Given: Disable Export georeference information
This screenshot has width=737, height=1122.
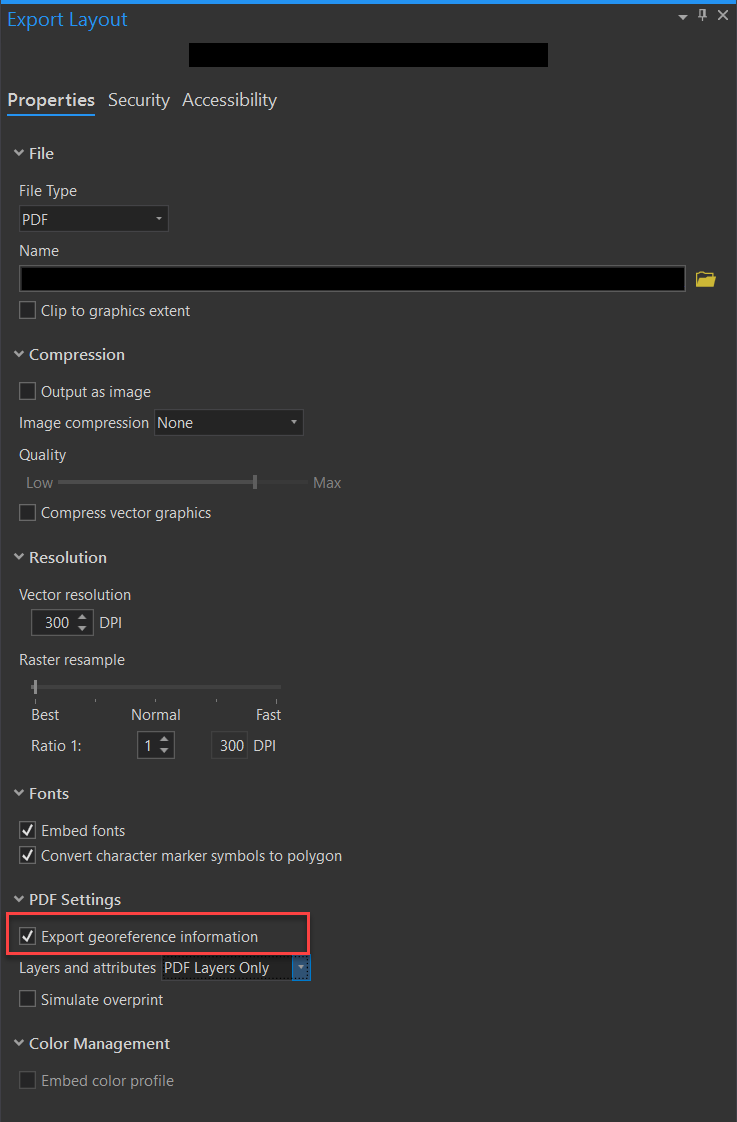Looking at the screenshot, I should (x=29, y=934).
